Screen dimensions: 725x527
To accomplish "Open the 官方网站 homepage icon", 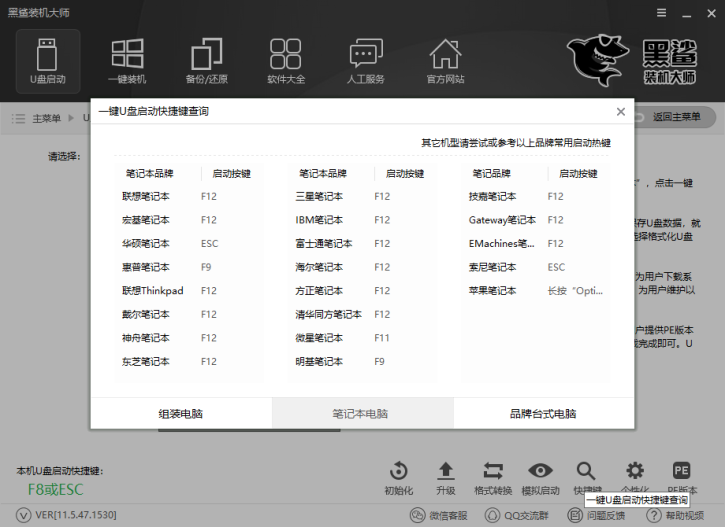I will [x=445, y=60].
